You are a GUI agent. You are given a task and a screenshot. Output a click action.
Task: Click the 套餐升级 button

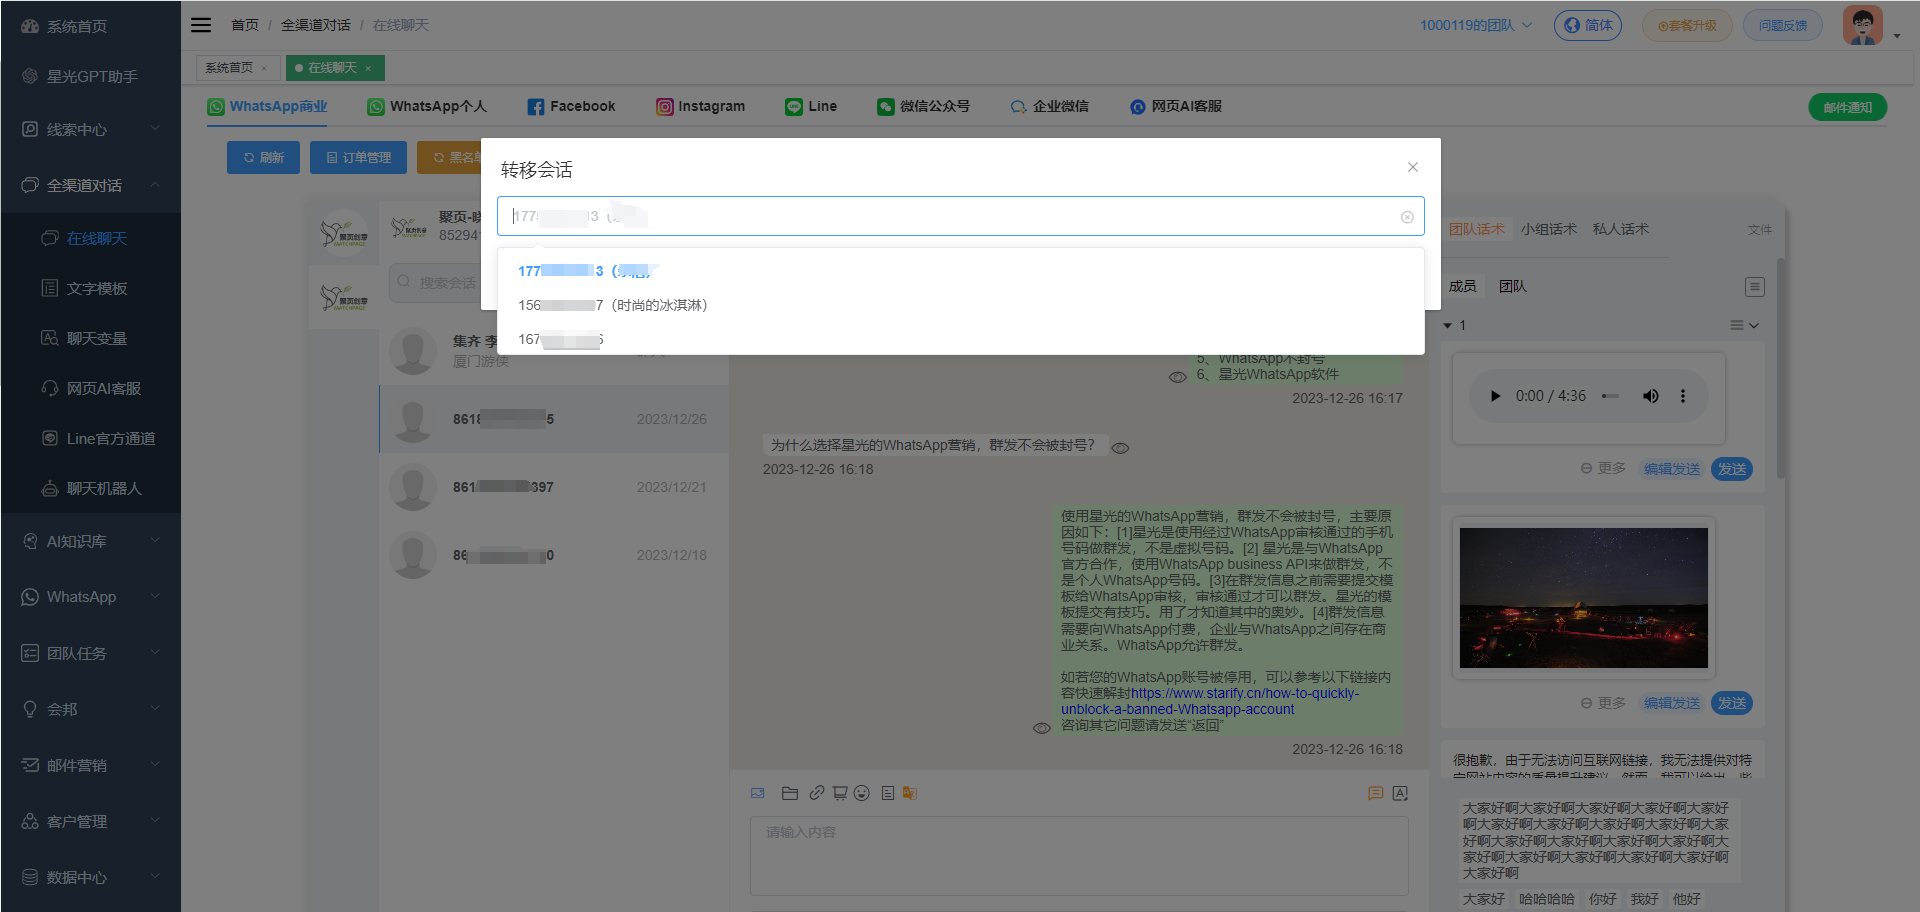(1687, 25)
